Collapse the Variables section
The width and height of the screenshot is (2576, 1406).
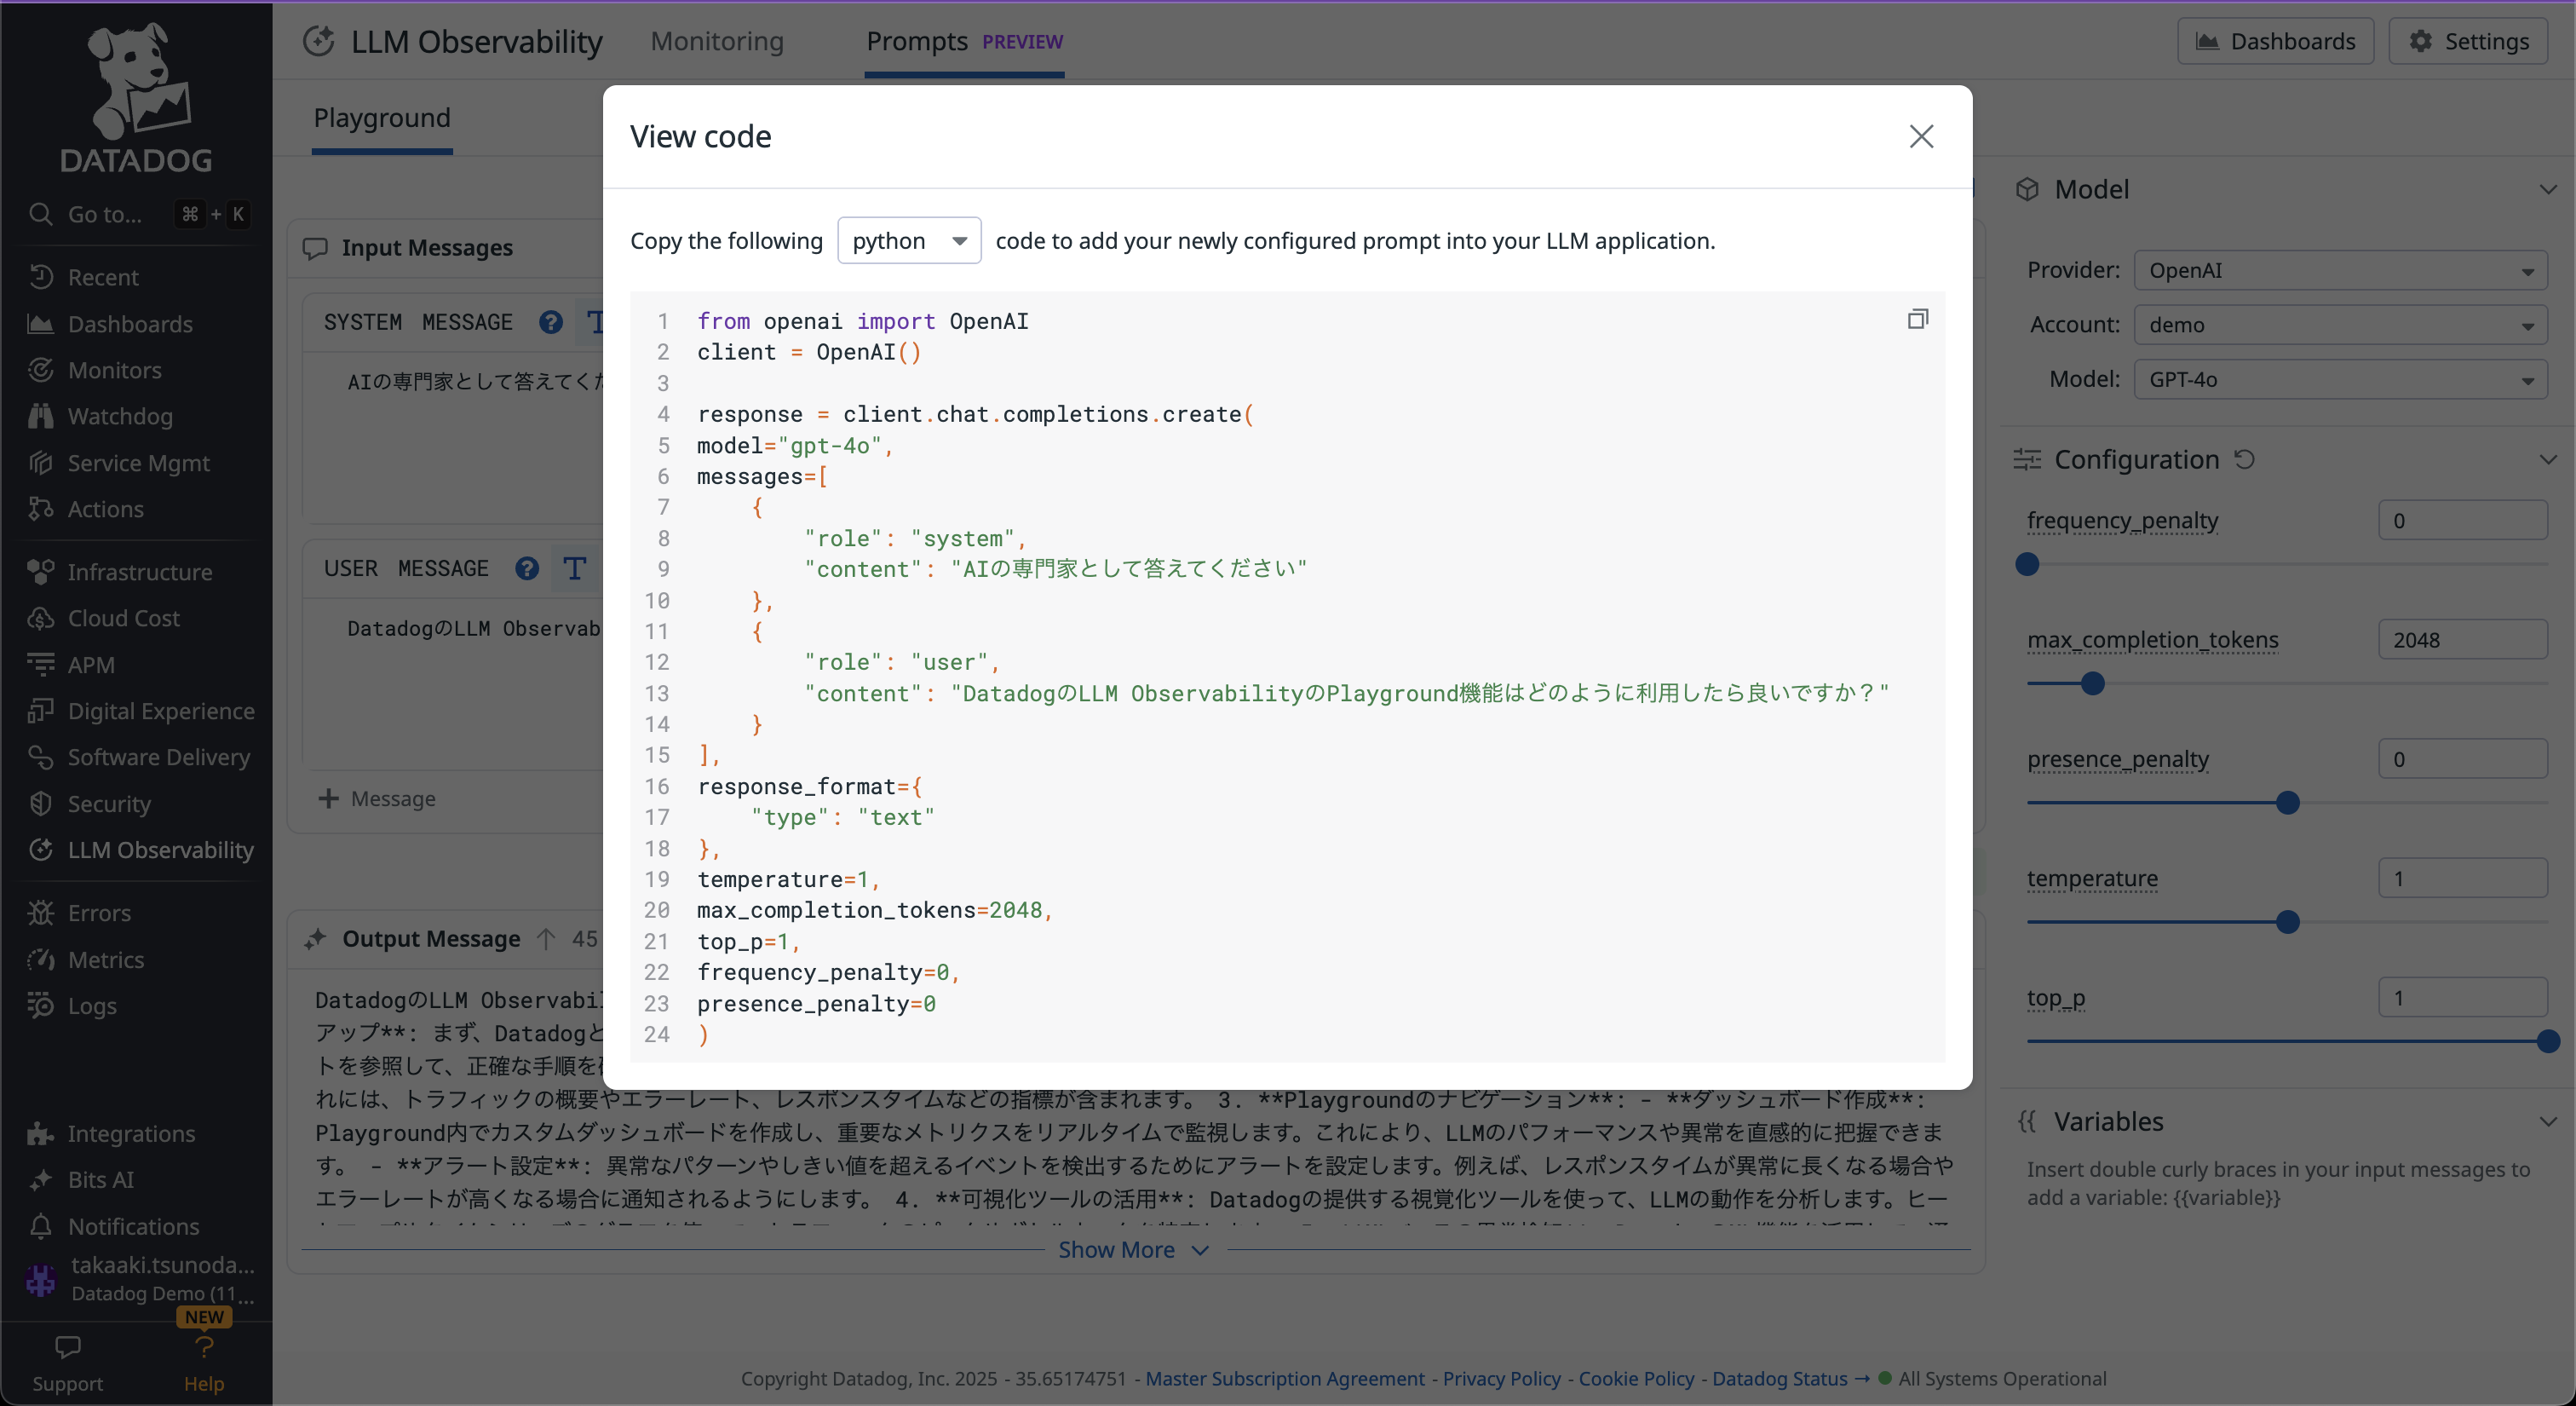pos(2547,1121)
